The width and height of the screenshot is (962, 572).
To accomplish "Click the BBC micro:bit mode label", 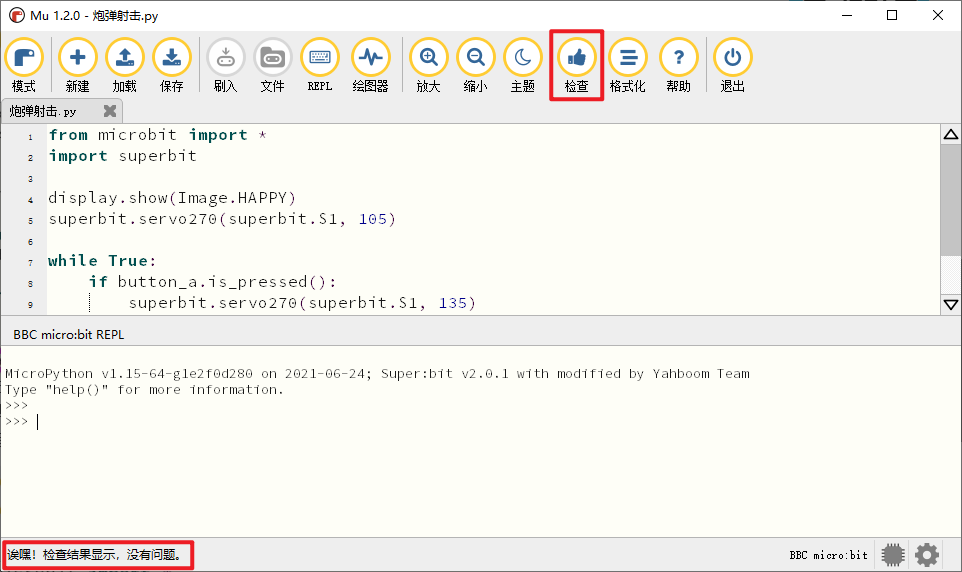I will pos(829,555).
